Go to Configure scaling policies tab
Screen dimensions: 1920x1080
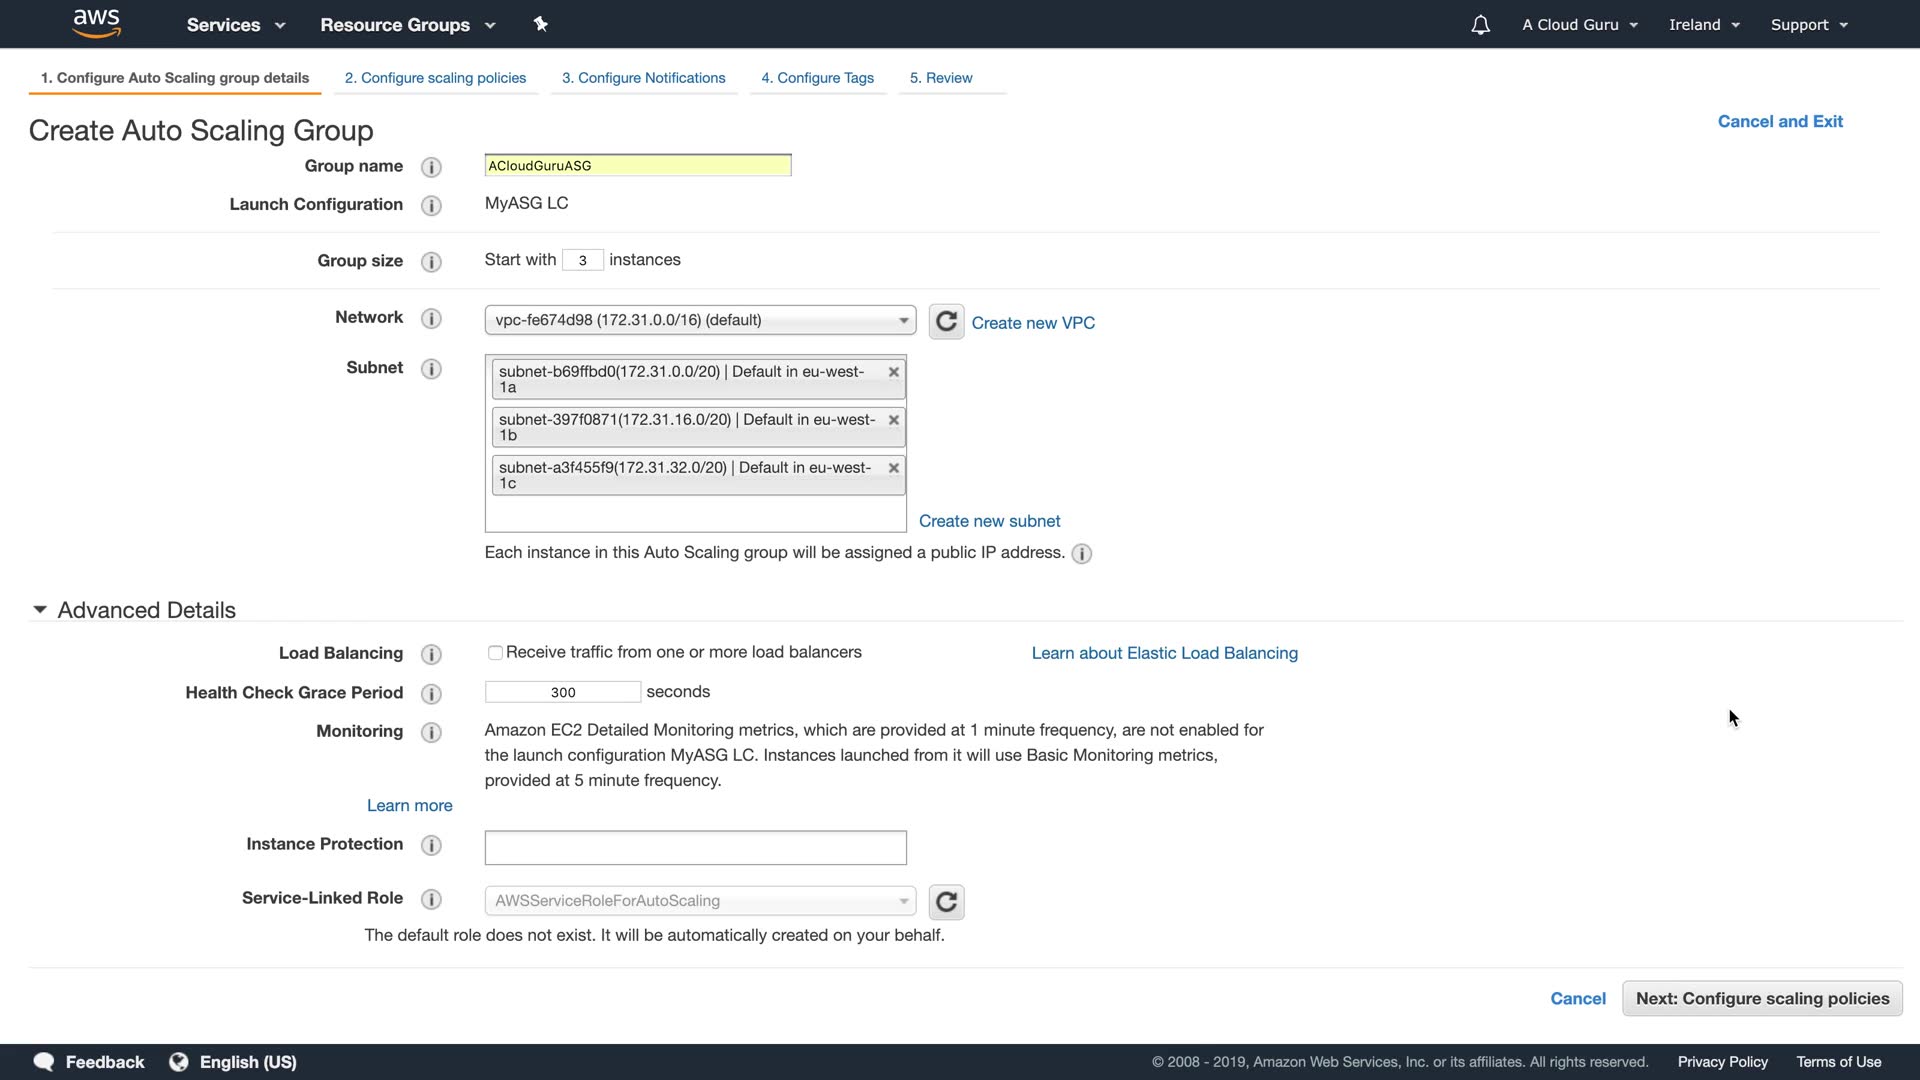435,78
